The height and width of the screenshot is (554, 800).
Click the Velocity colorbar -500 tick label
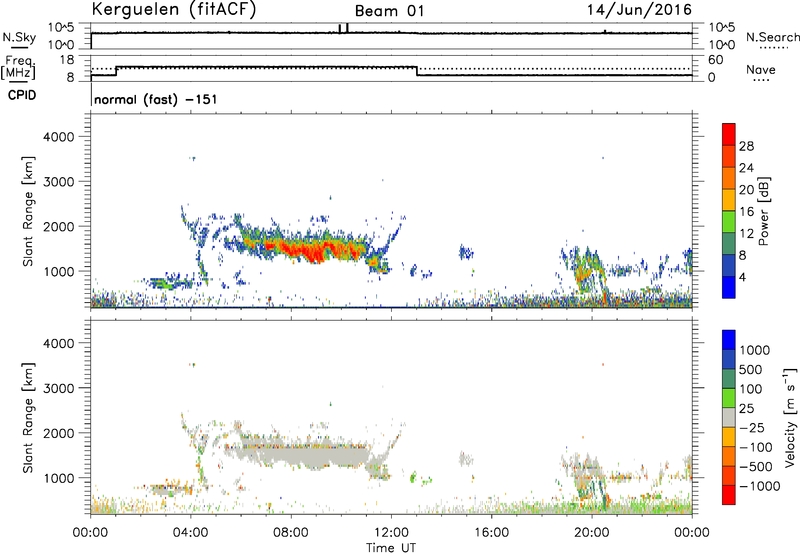(x=755, y=466)
